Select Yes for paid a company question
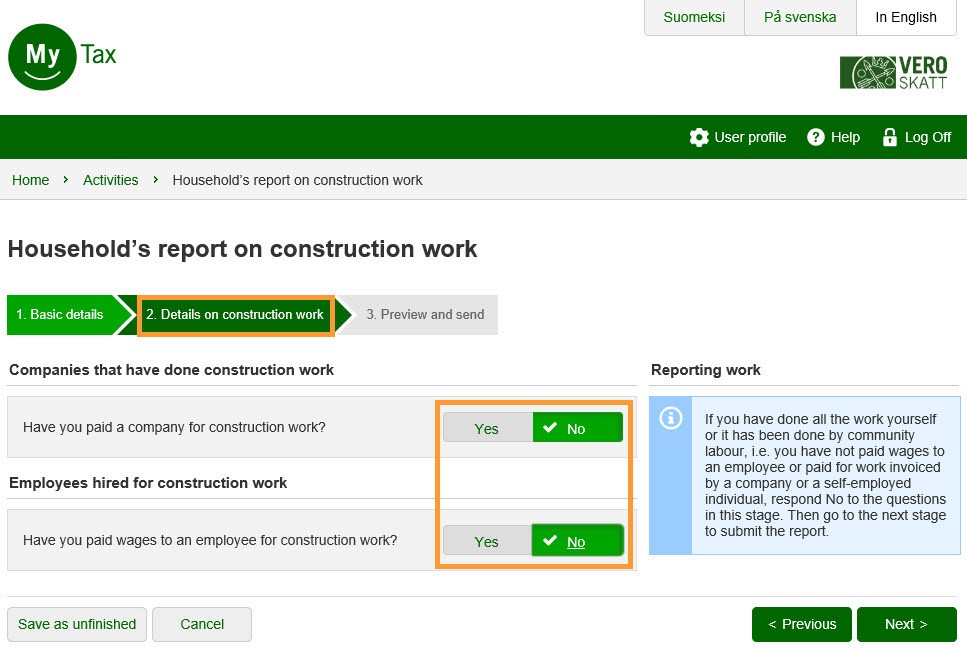 point(487,428)
